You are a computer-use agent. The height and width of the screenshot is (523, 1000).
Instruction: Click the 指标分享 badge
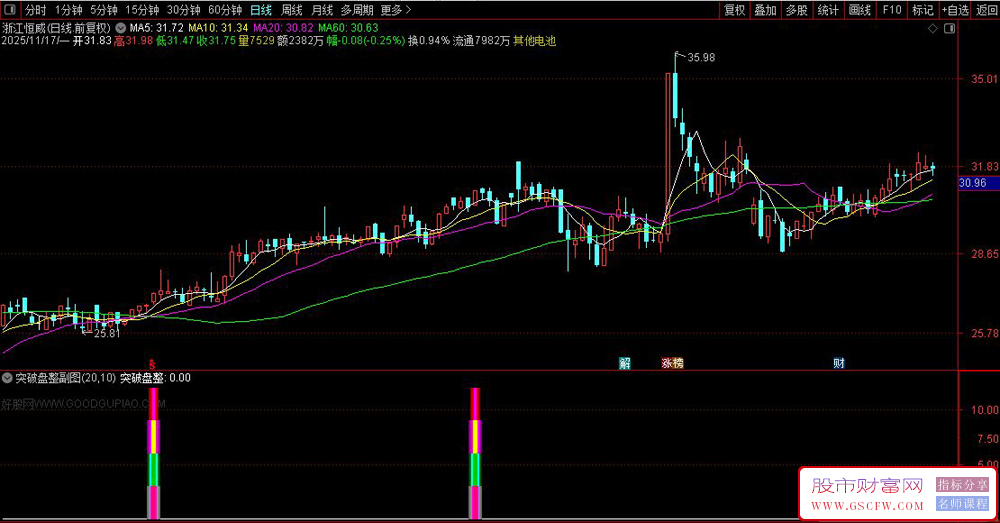(962, 485)
